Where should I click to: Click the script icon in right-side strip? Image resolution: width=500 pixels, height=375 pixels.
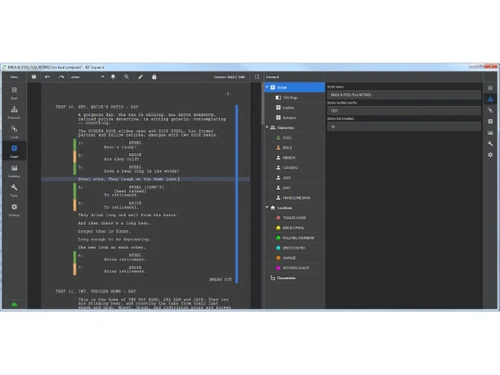coord(490,121)
